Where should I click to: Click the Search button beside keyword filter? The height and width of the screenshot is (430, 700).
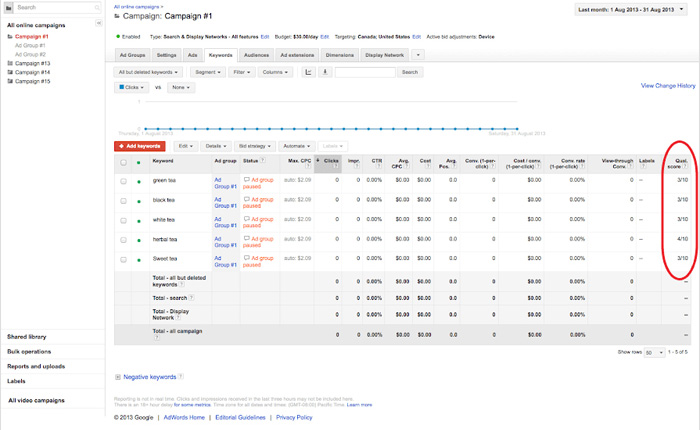click(410, 72)
